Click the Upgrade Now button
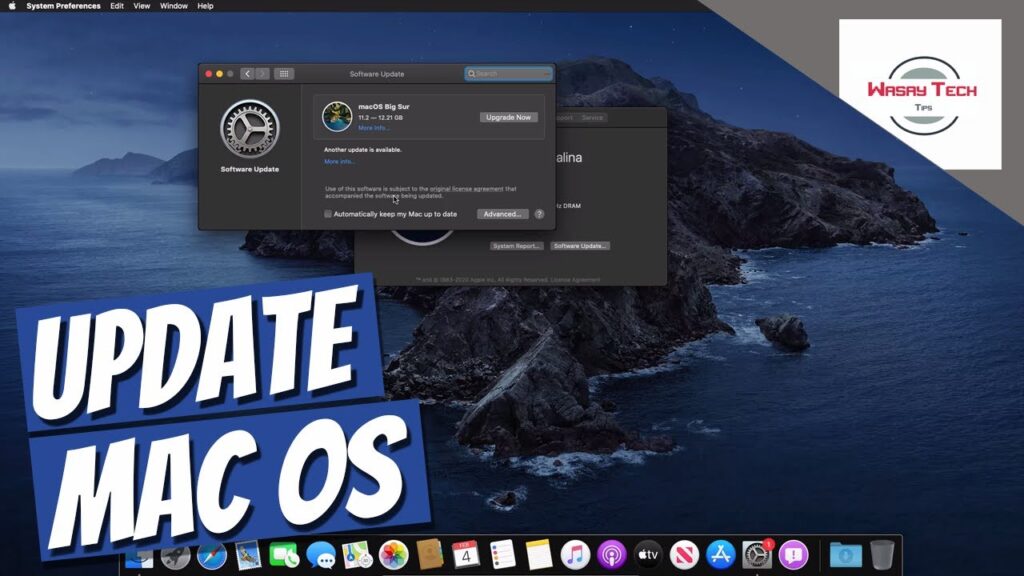The height and width of the screenshot is (576, 1024). 508,117
